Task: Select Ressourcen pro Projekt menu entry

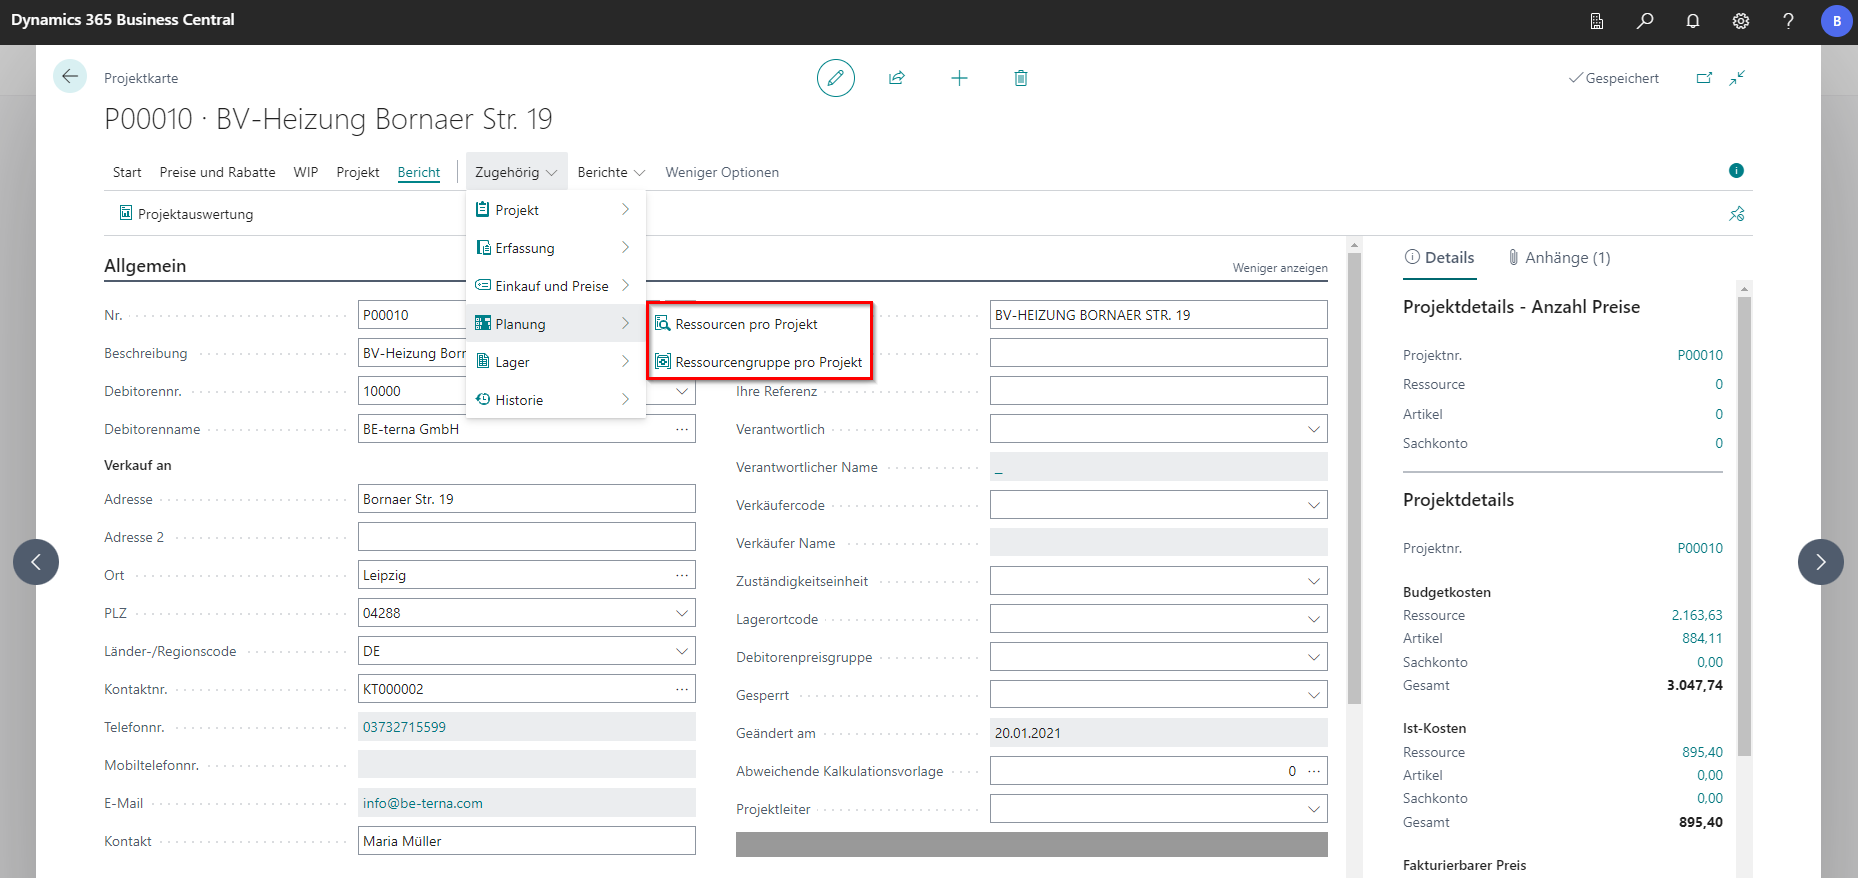Action: [x=746, y=324]
